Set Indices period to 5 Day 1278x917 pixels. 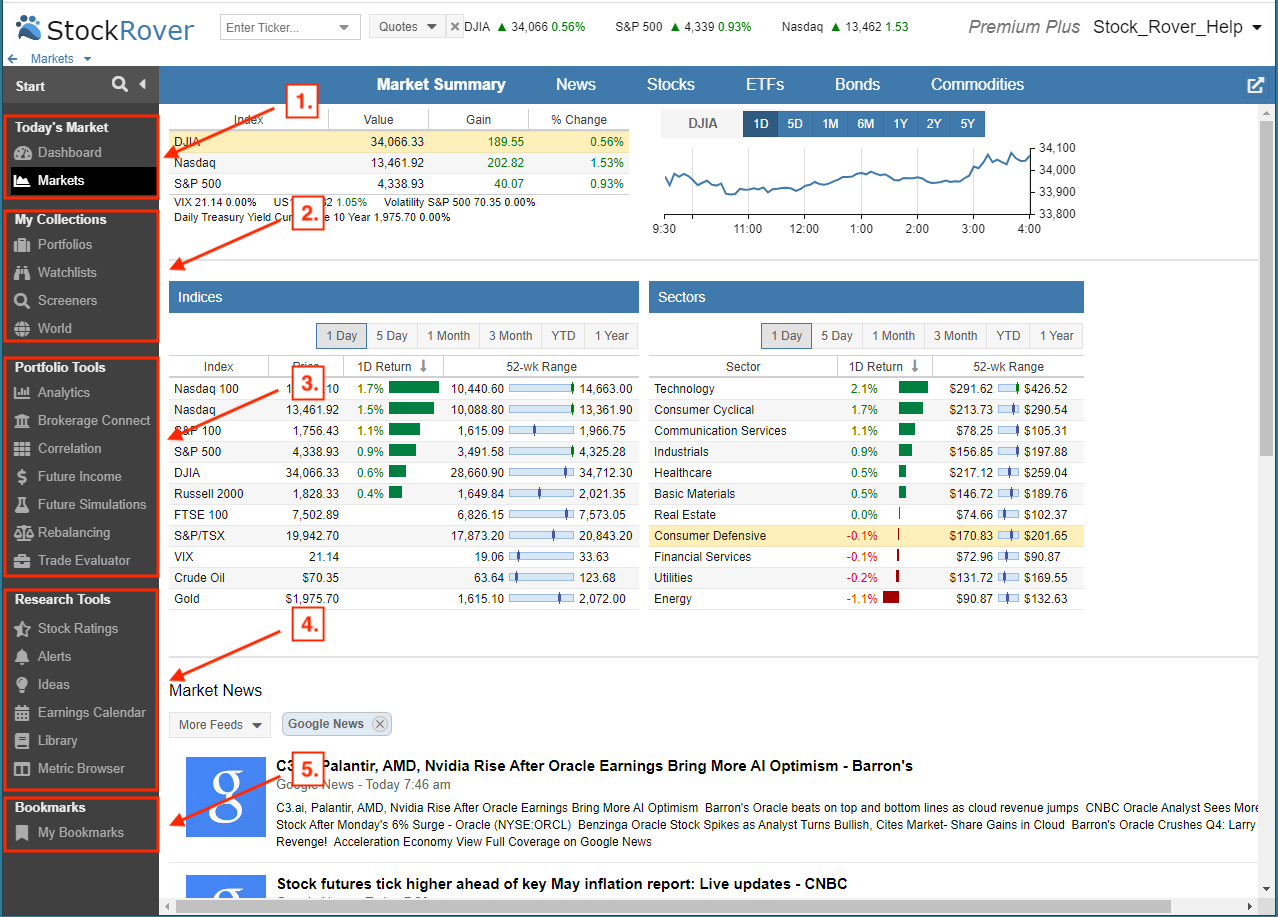click(391, 336)
